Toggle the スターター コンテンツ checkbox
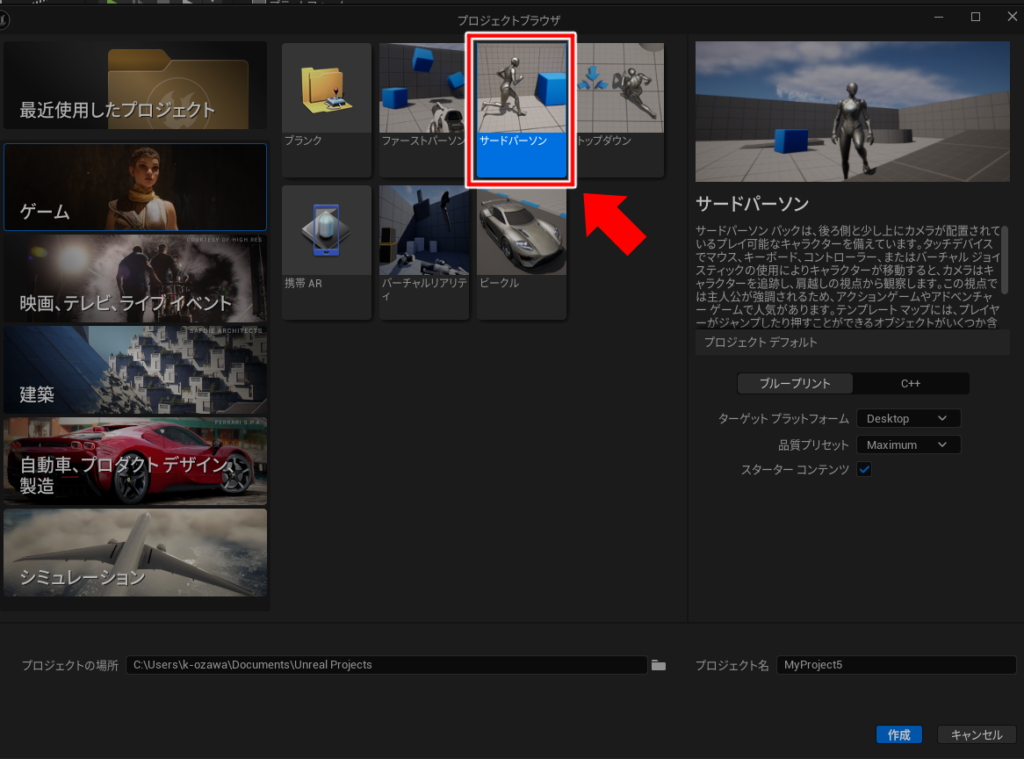Viewport: 1024px width, 759px height. point(864,470)
